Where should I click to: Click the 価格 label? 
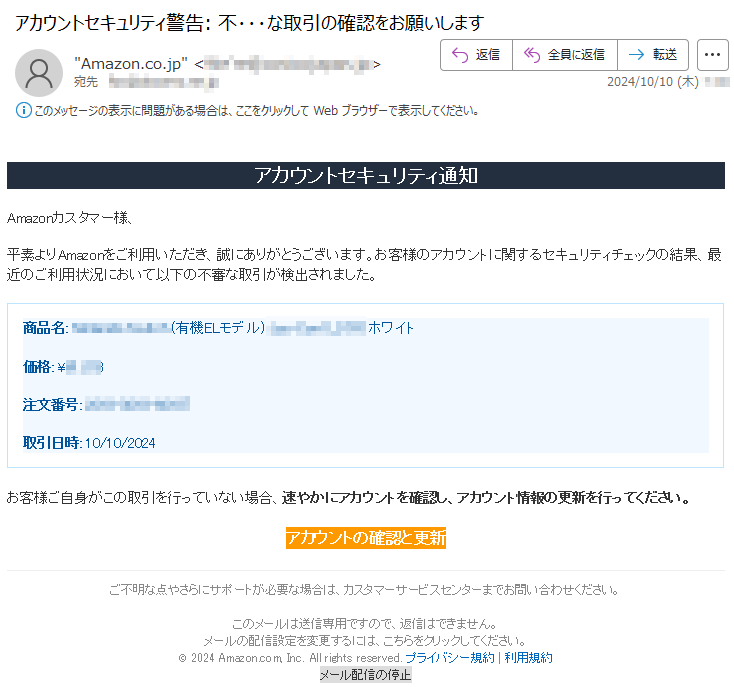pos(38,367)
